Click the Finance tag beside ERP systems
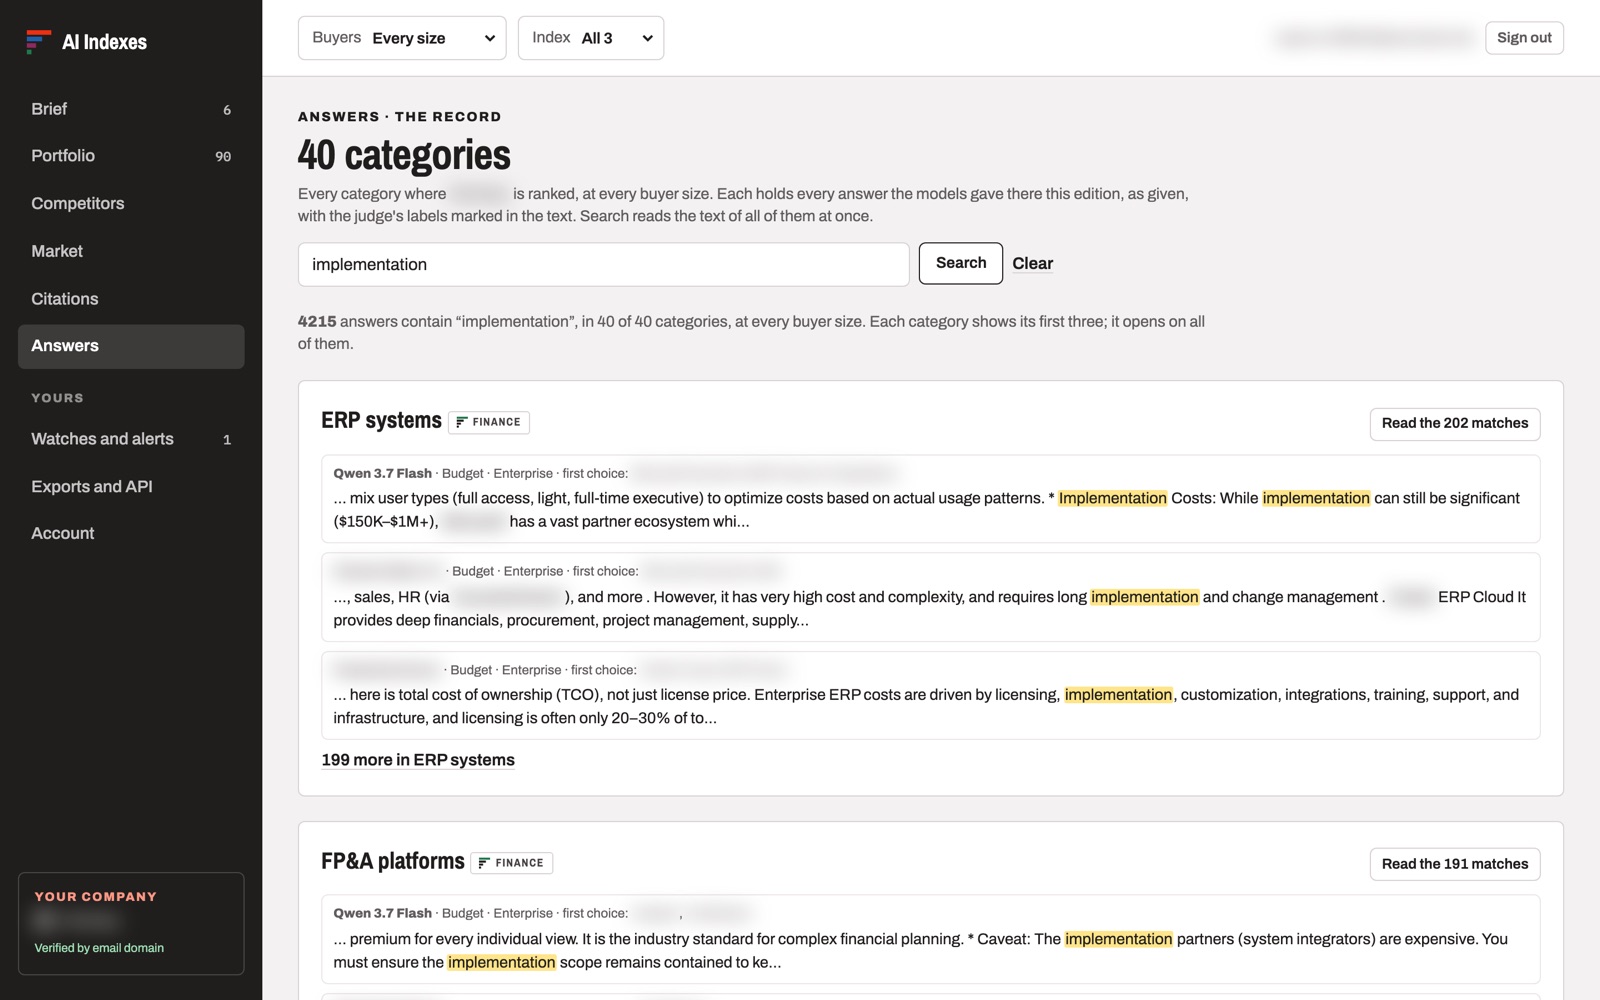Screen dimensions: 1600x1000 489,422
